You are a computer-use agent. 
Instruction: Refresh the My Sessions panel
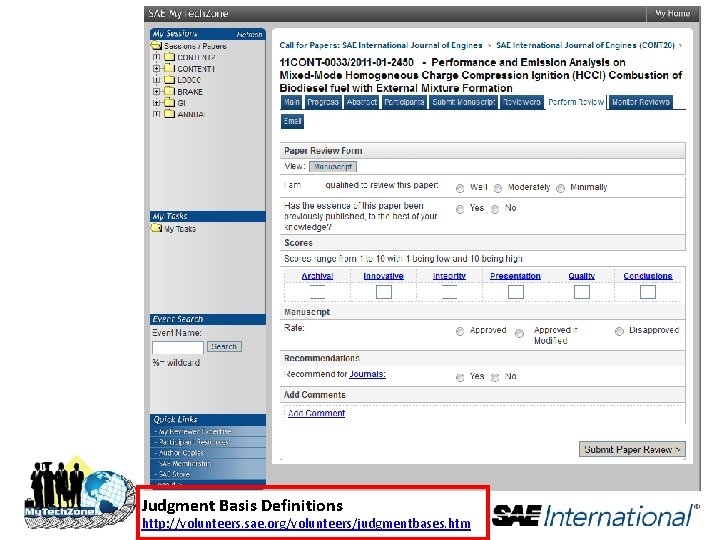(x=249, y=34)
